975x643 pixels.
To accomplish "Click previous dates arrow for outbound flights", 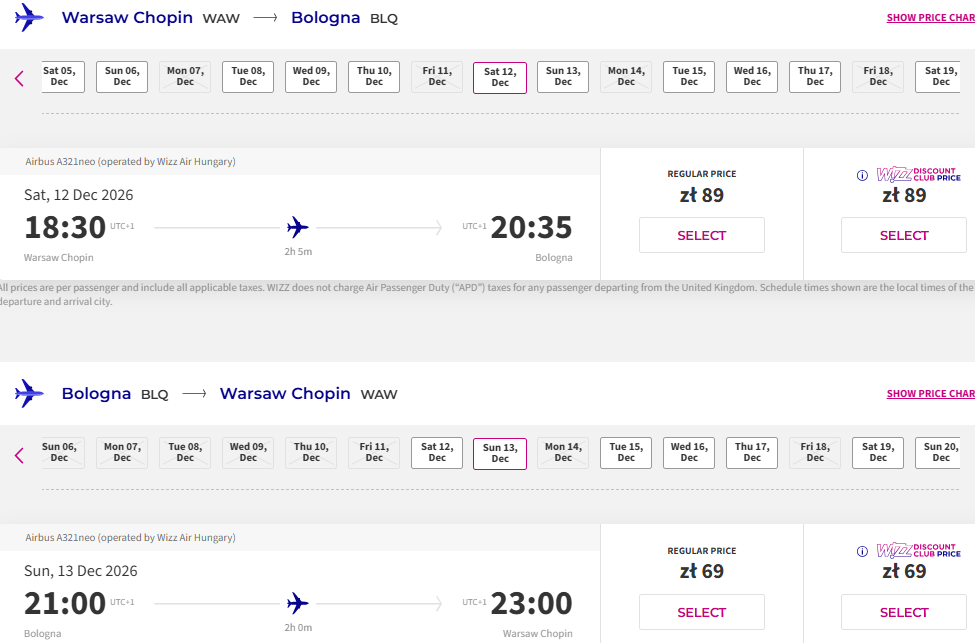I will 19,78.
